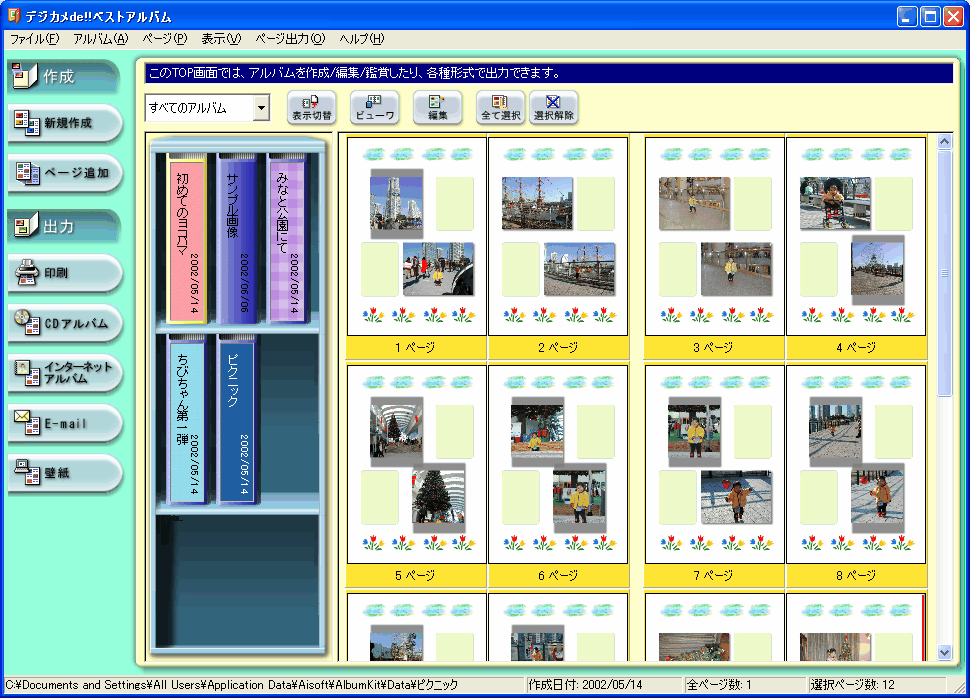Image resolution: width=970 pixels, height=698 pixels.
Task: Click the 壁紙 (wallpaper) output button
Action: tap(65, 473)
